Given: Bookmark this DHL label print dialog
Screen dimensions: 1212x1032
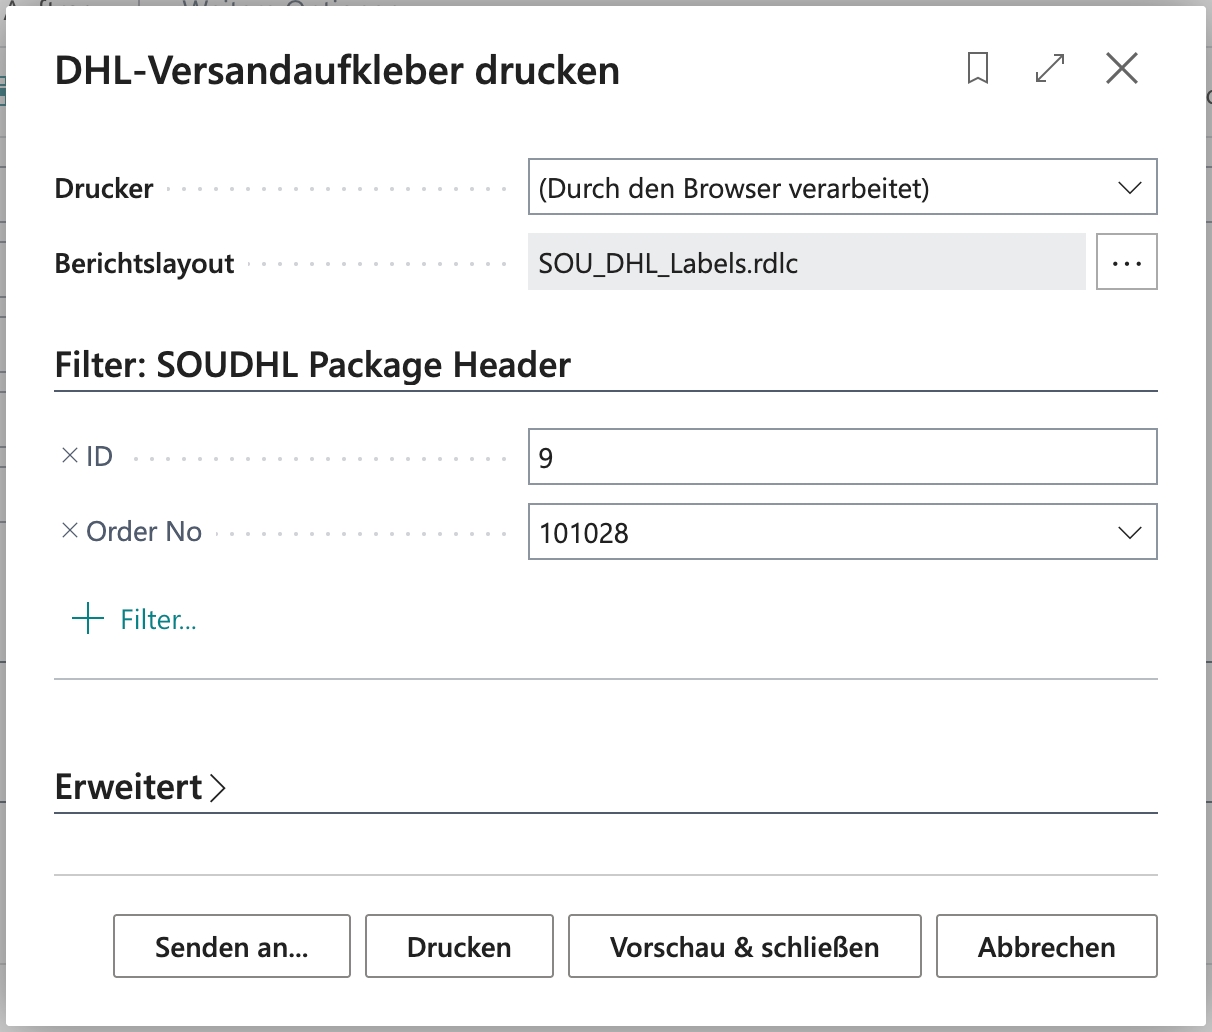Looking at the screenshot, I should 978,69.
